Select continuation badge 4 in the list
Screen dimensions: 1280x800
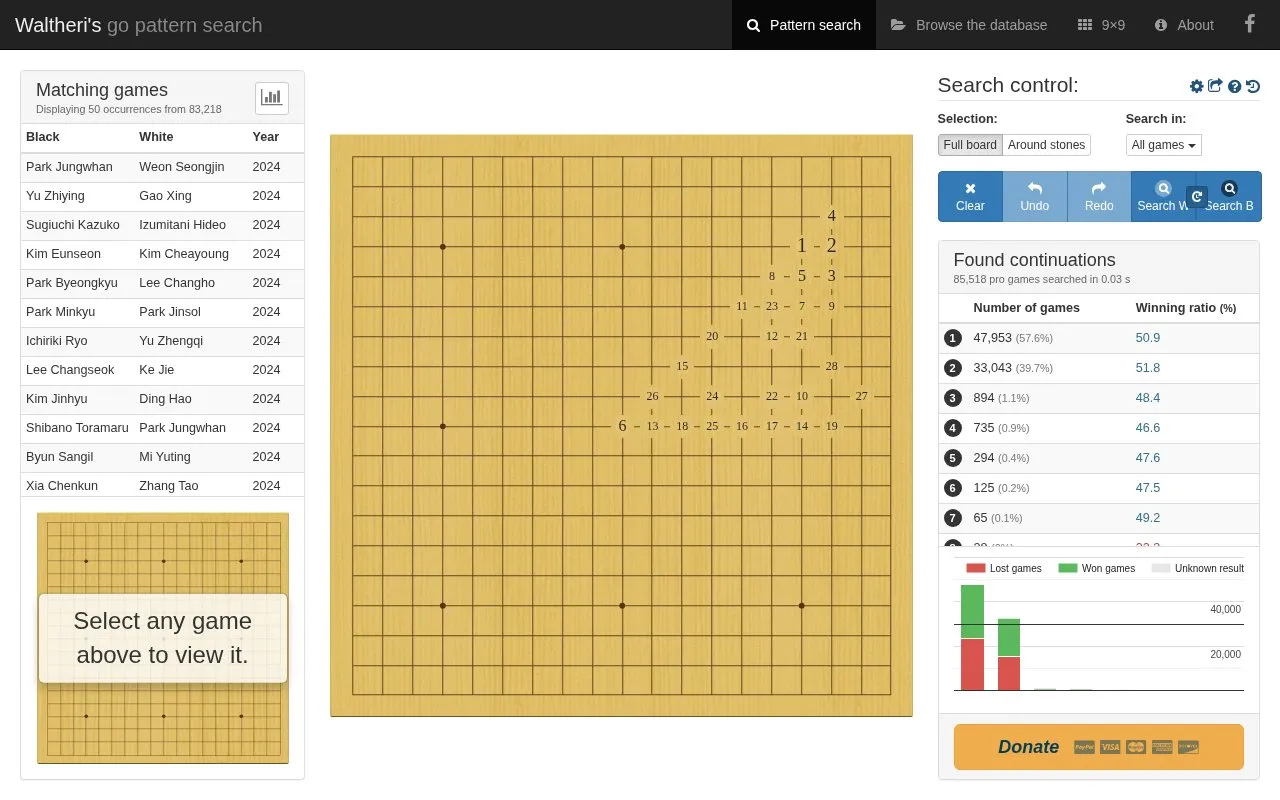tap(953, 428)
